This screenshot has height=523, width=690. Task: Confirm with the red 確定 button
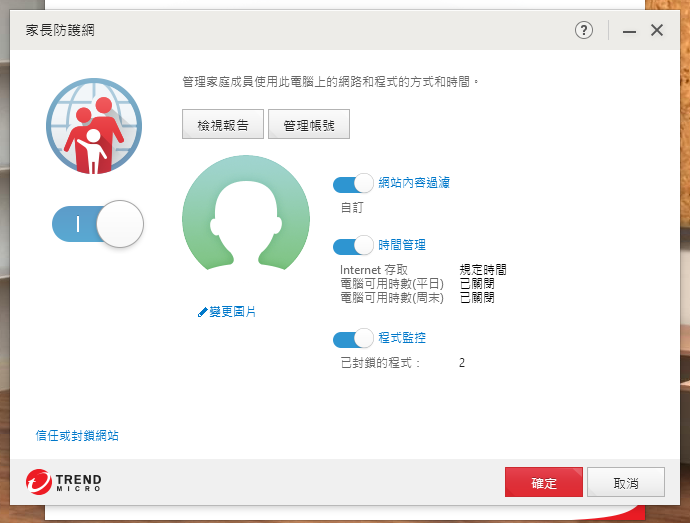[544, 482]
